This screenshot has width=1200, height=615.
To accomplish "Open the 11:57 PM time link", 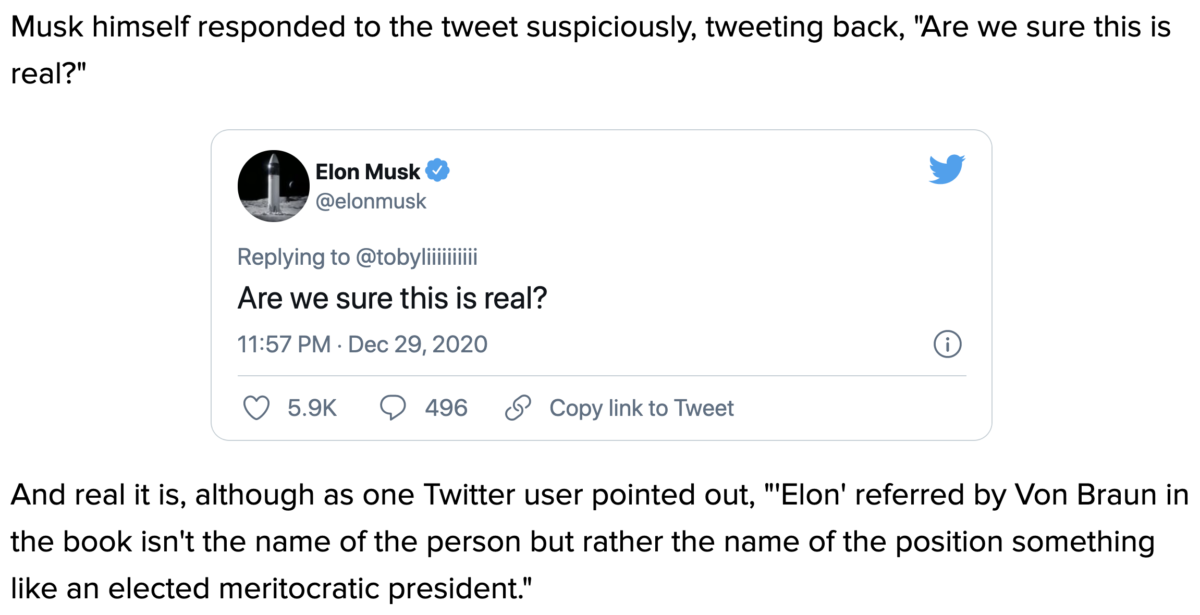I will coord(284,345).
